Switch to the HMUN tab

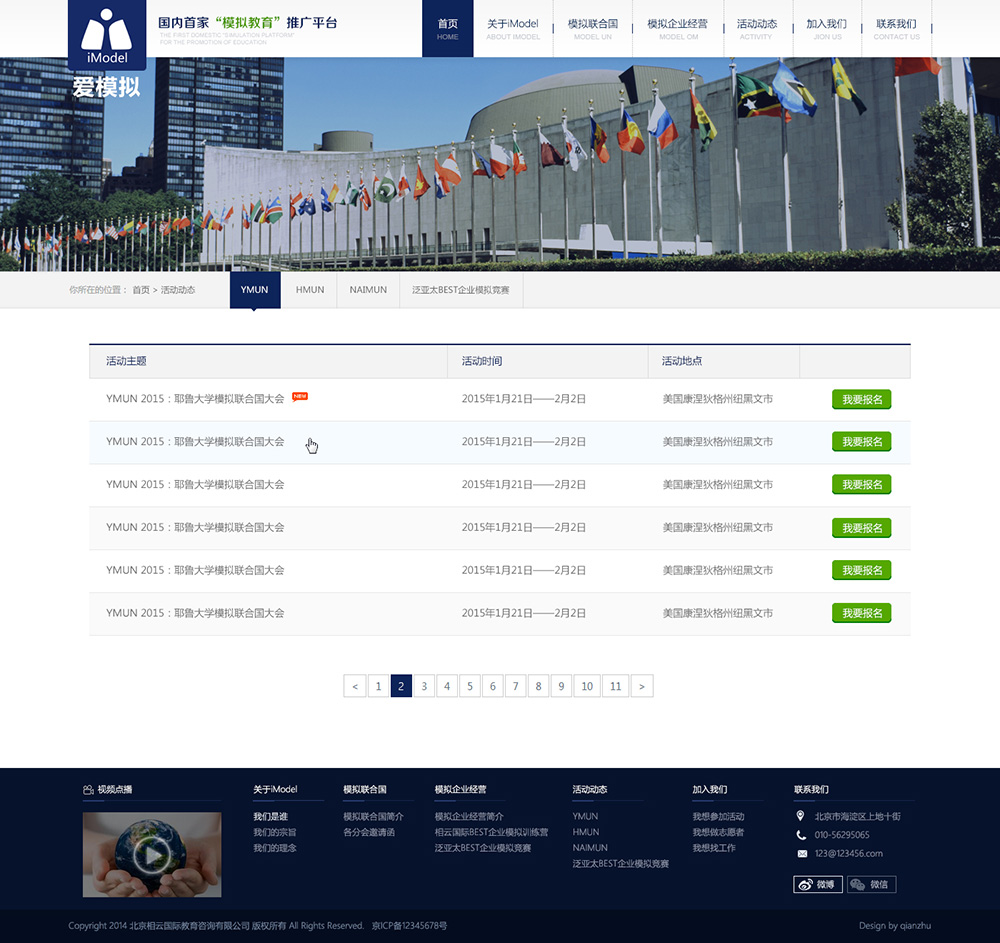pos(310,290)
